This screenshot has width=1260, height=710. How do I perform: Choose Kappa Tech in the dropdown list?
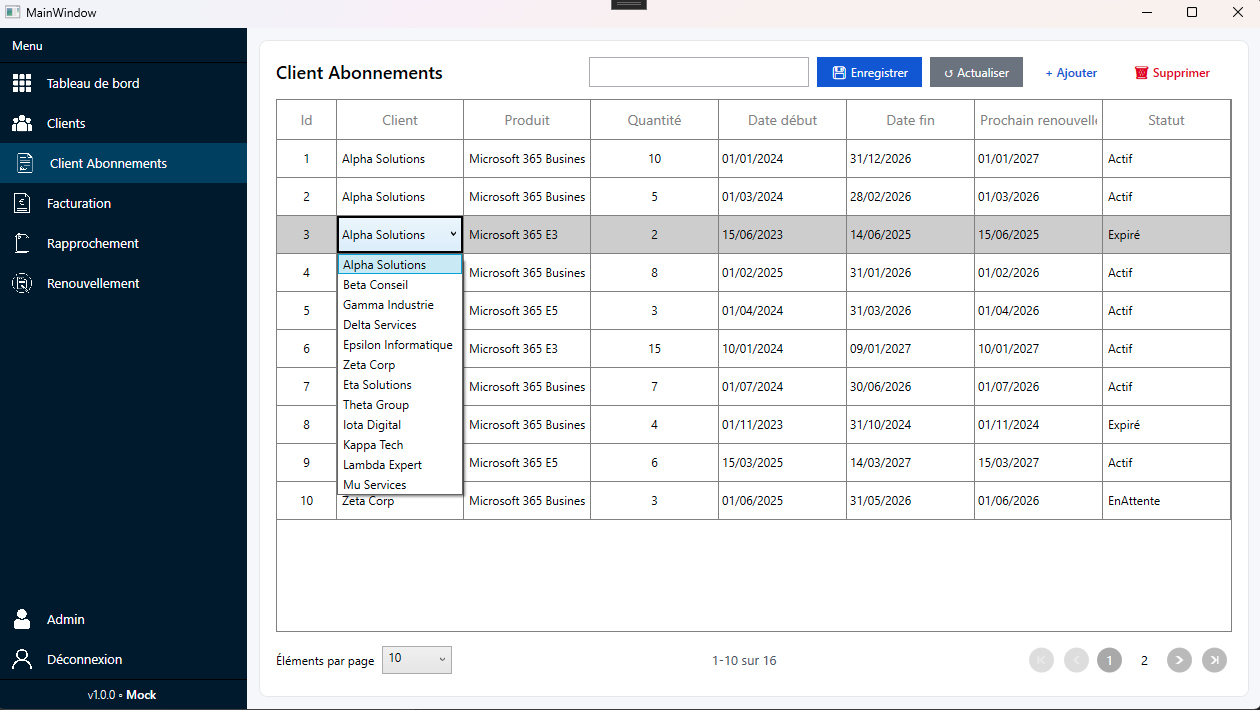click(x=400, y=445)
